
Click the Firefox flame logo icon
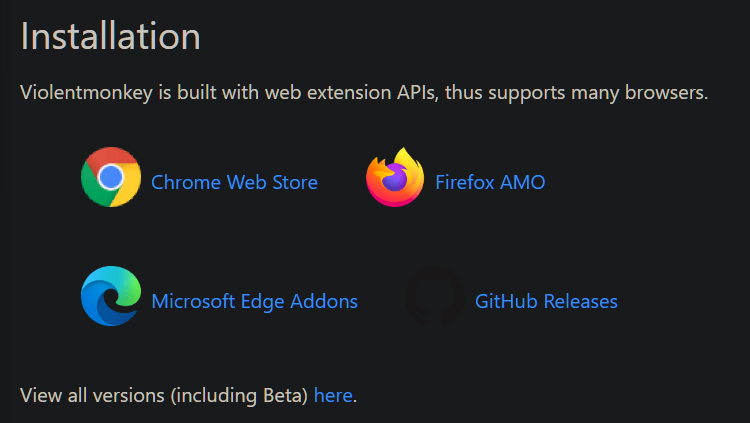395,177
